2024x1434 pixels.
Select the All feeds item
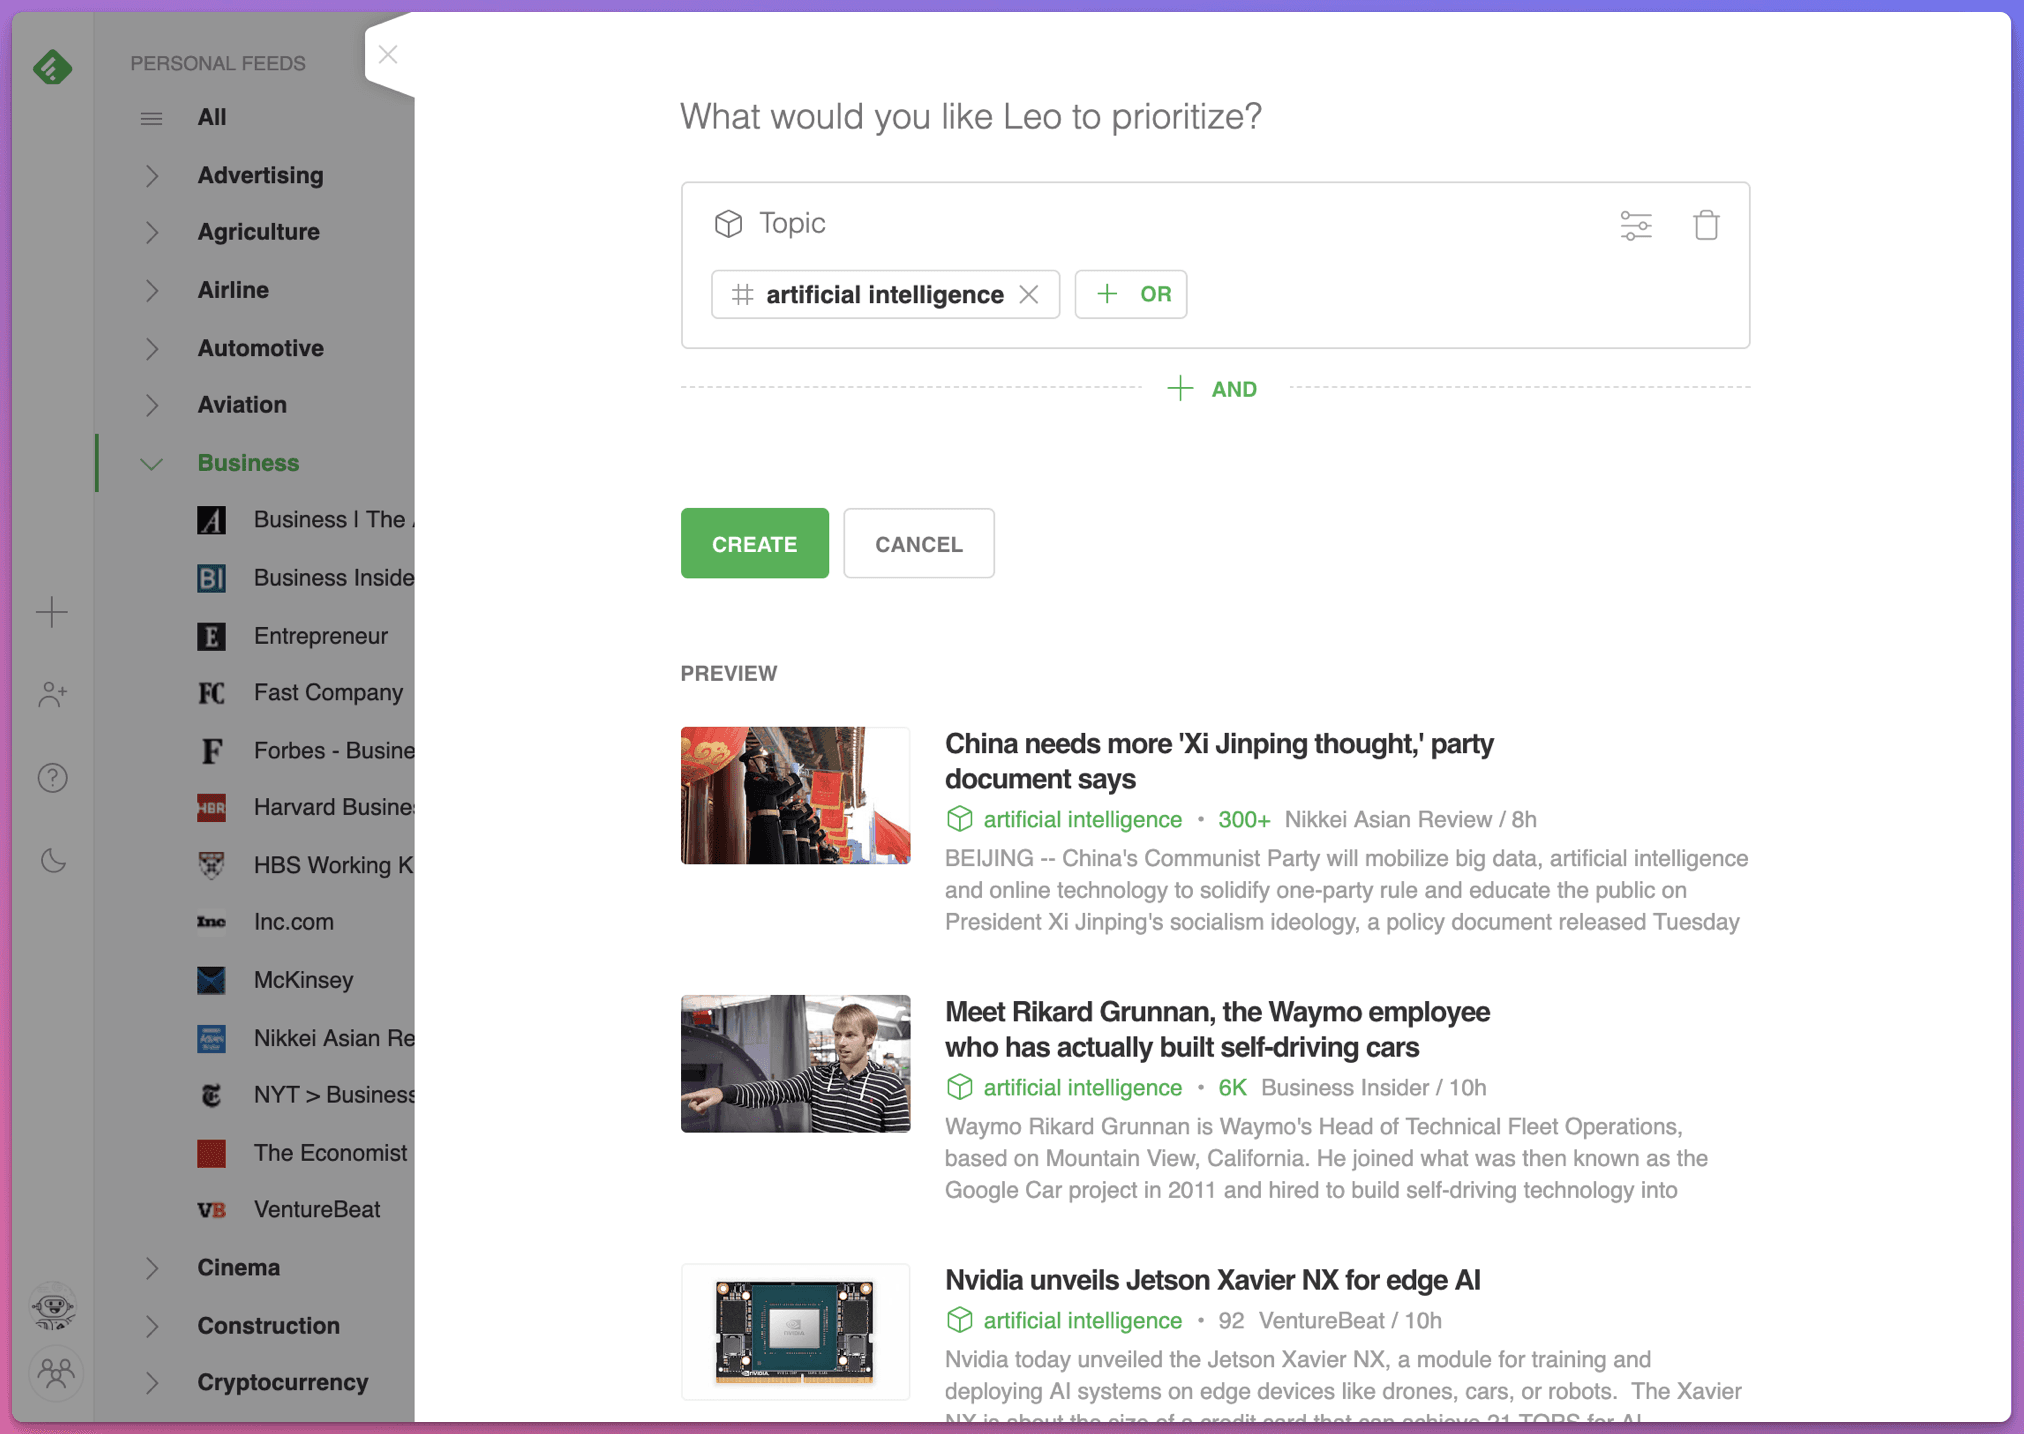211,117
